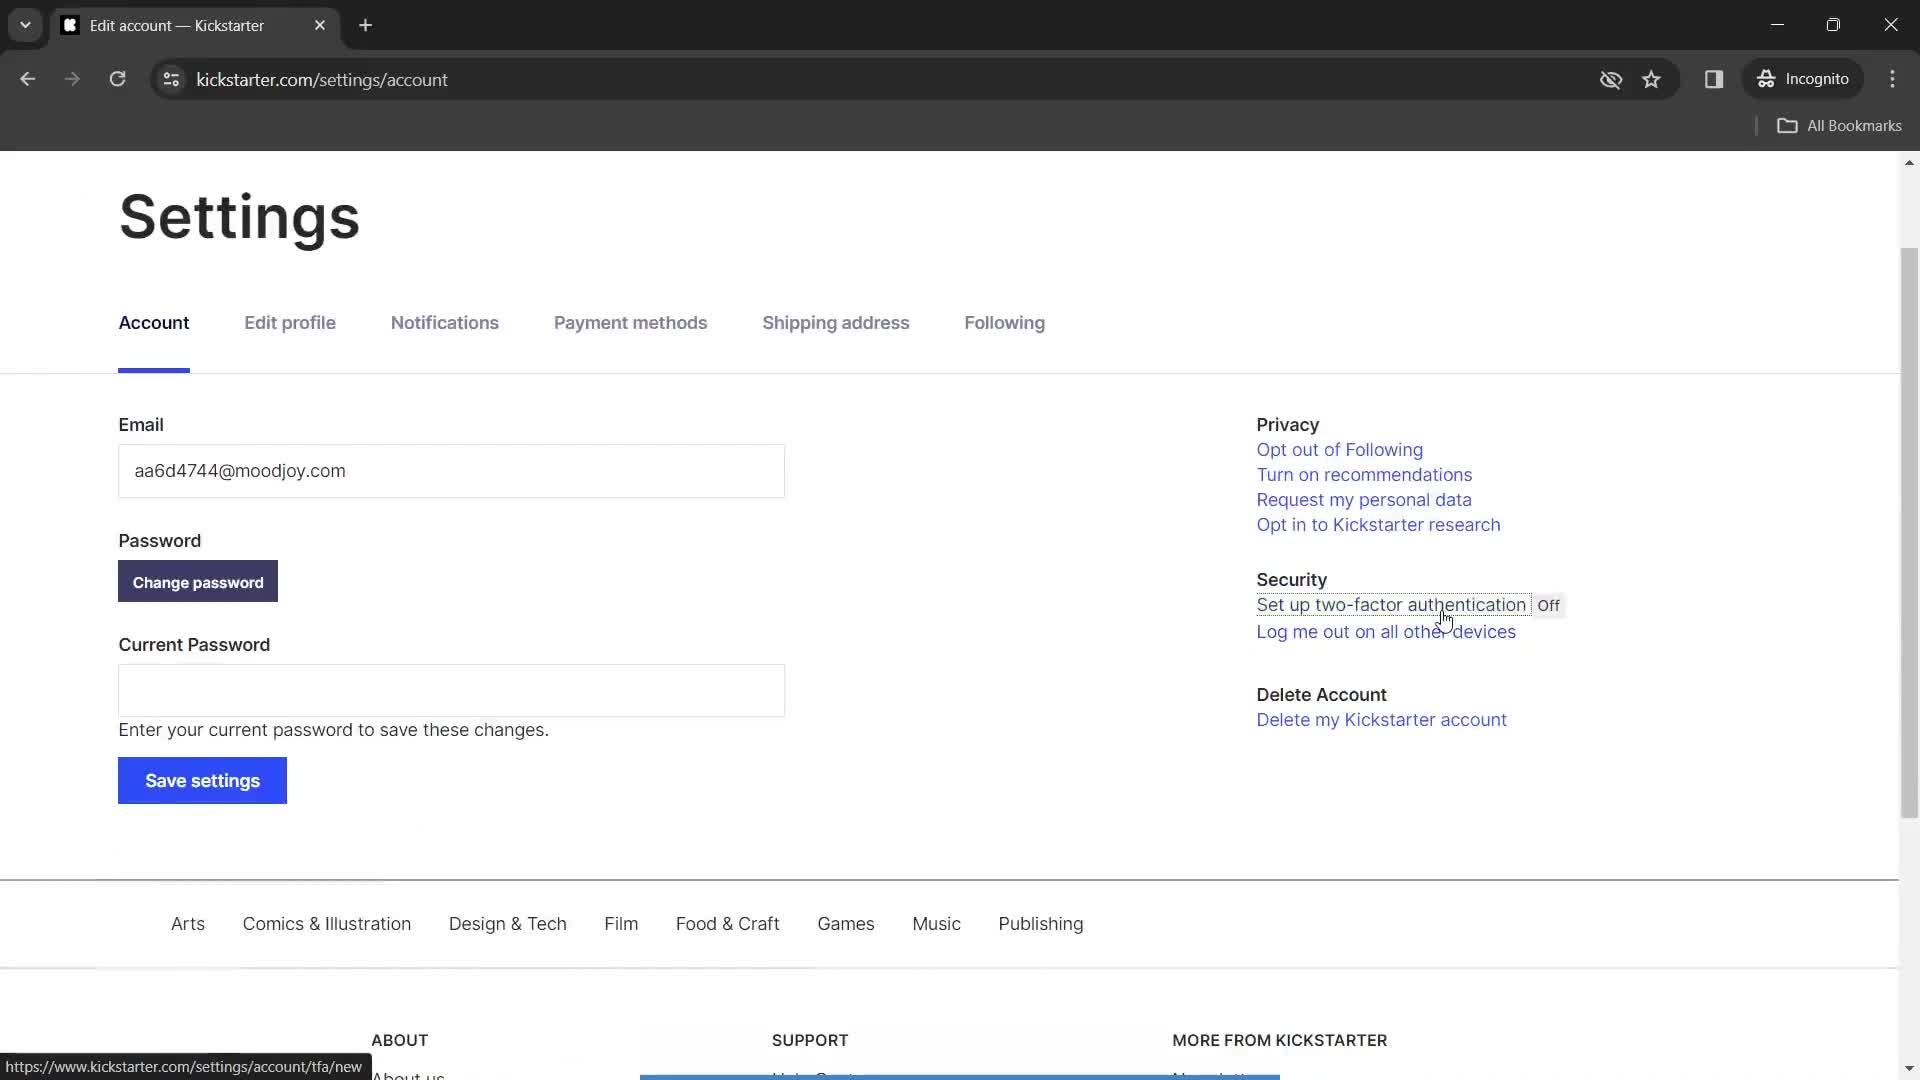Click the Security section heading
Viewport: 1920px width, 1080px height.
pyautogui.click(x=1292, y=580)
